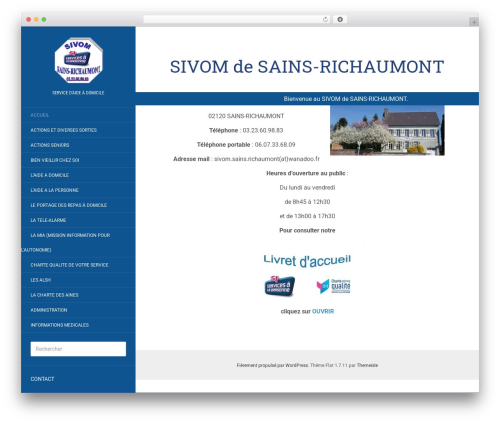Click the browser address bar
The height and width of the screenshot is (423, 500).
tap(236, 19)
